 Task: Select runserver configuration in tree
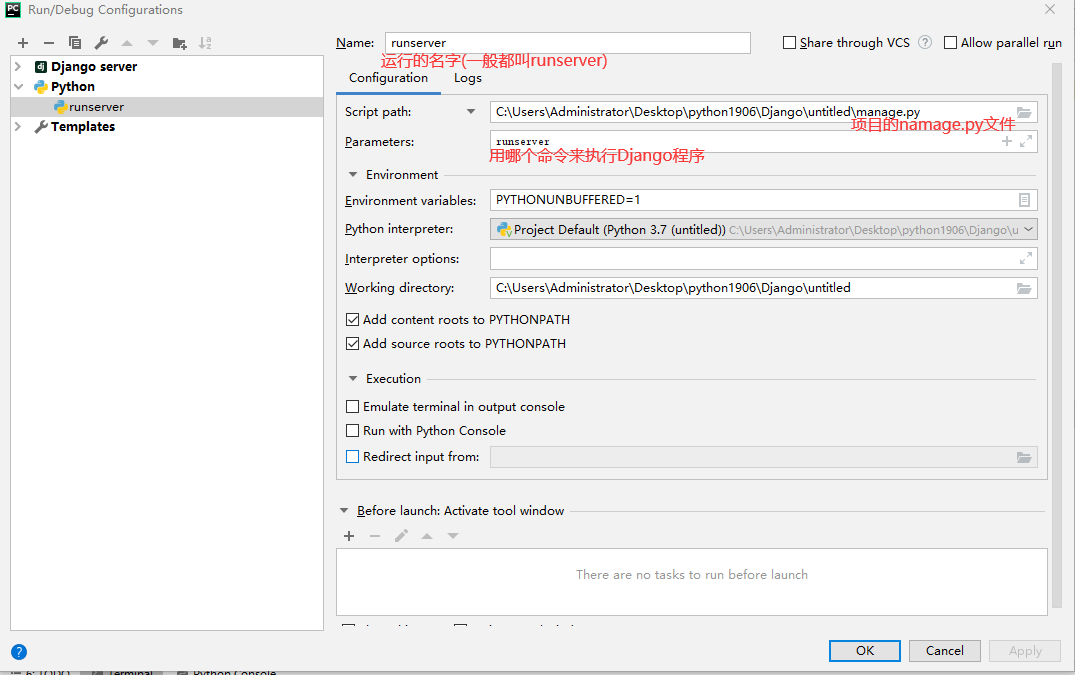point(167,107)
